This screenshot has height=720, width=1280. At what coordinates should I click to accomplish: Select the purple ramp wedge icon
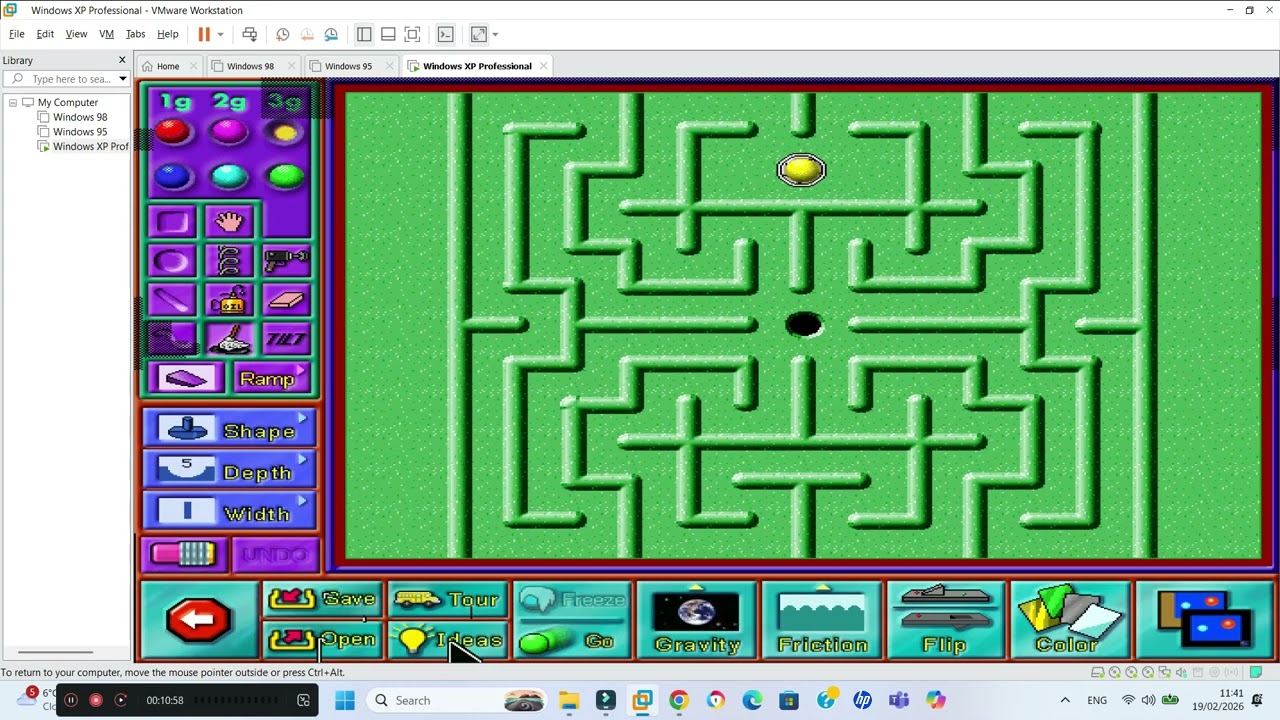click(187, 379)
